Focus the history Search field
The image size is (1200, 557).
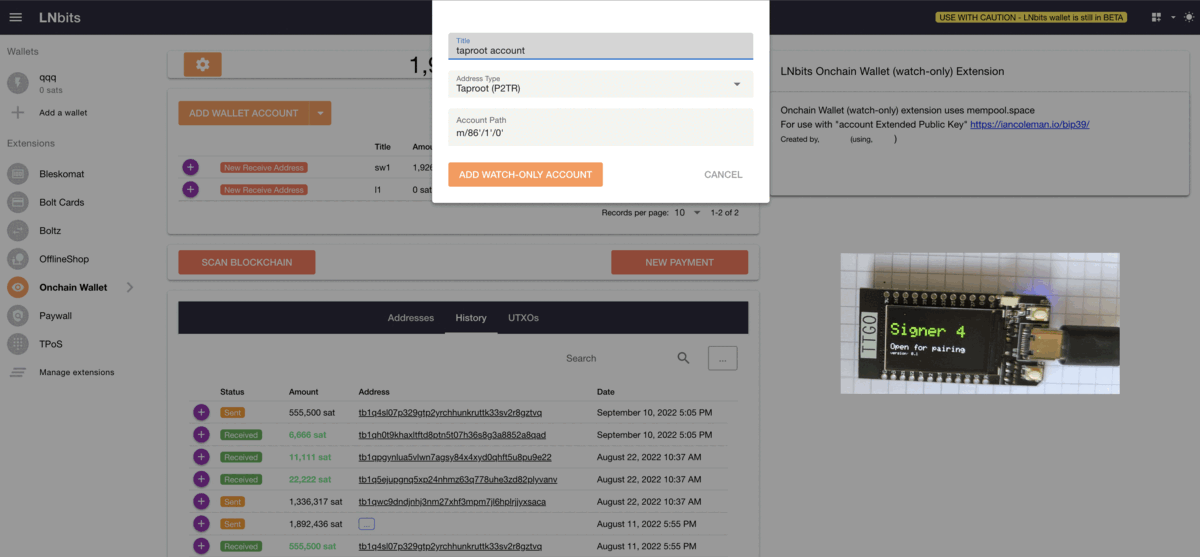[x=615, y=358]
